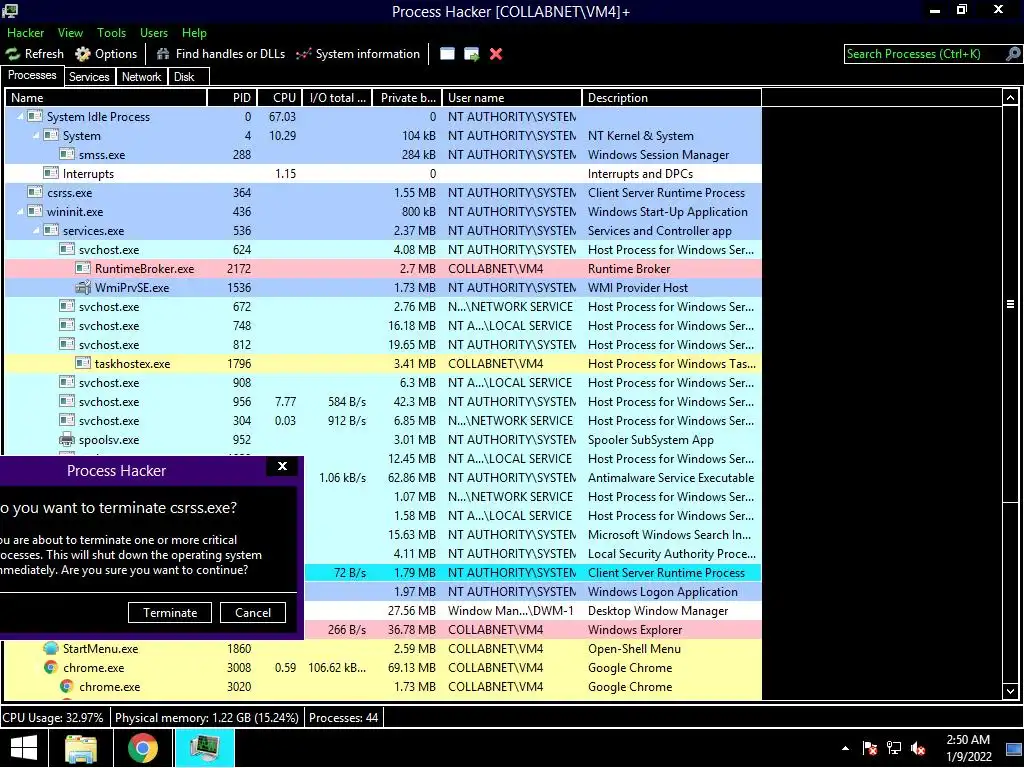Click the Refresh toolbar icon
Screen dimensions: 1024x768
pos(13,54)
